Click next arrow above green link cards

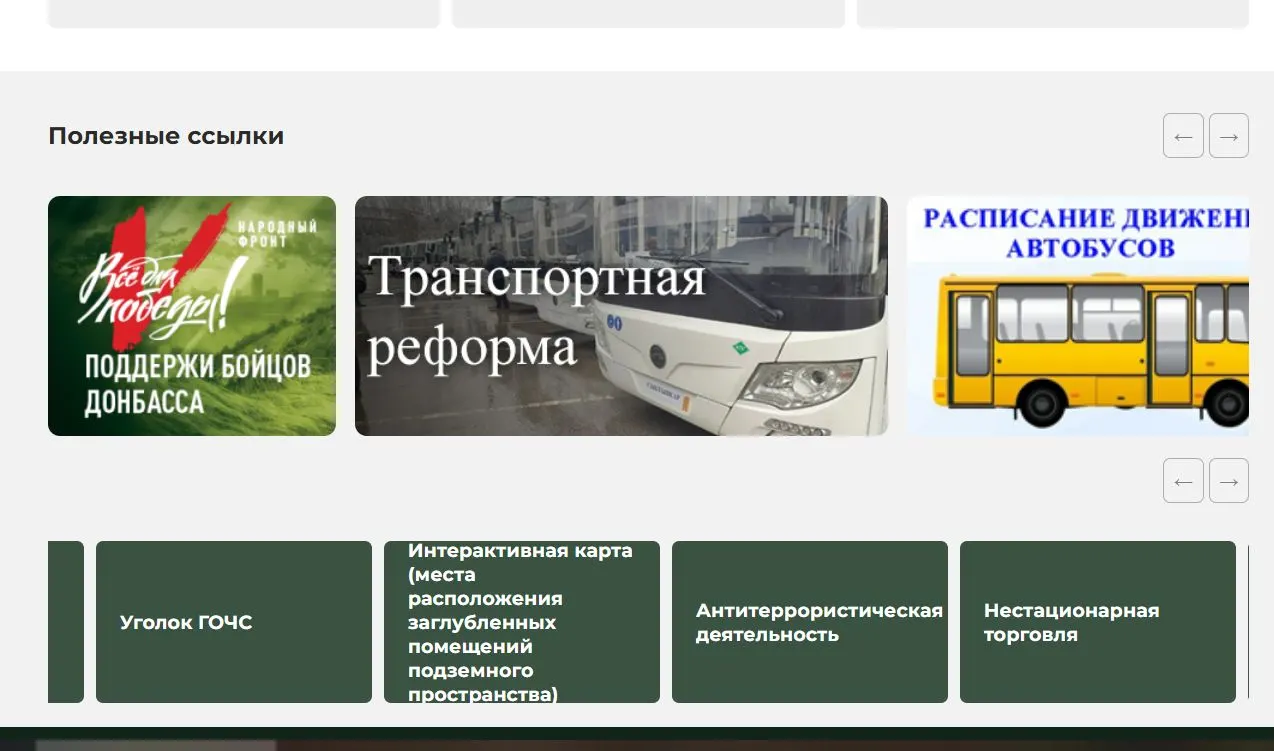(x=1229, y=481)
